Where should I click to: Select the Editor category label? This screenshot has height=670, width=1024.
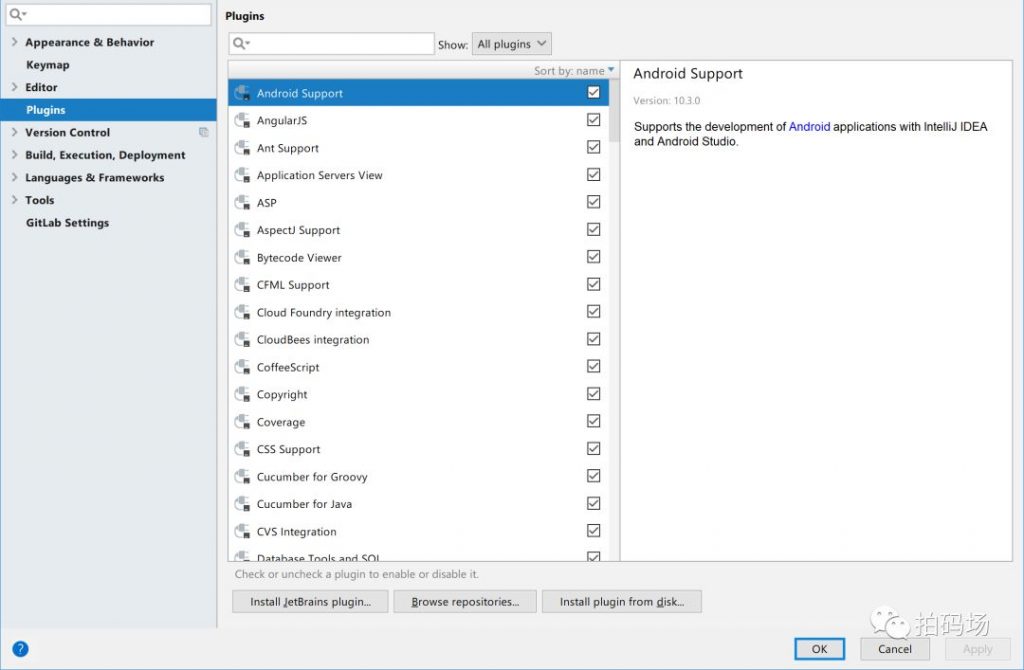pyautogui.click(x=41, y=87)
